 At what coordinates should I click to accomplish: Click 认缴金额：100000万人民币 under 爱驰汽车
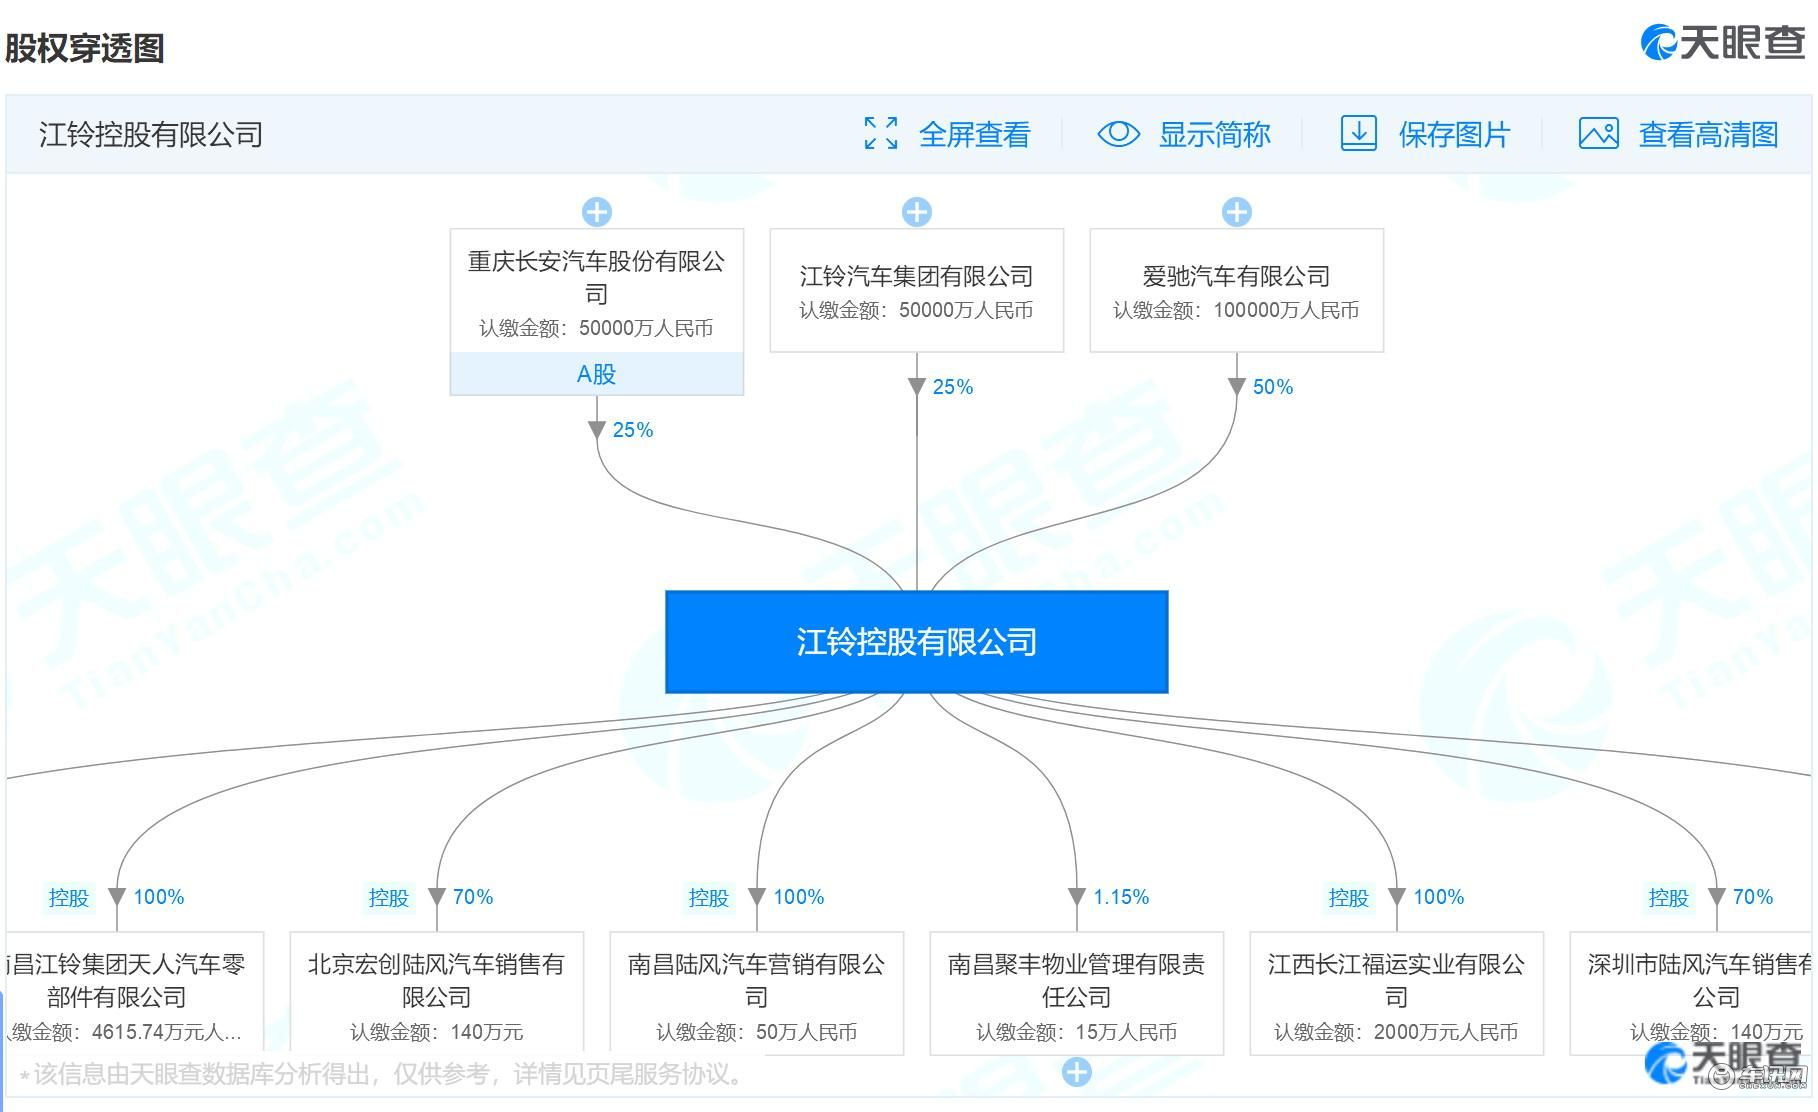pos(1237,311)
